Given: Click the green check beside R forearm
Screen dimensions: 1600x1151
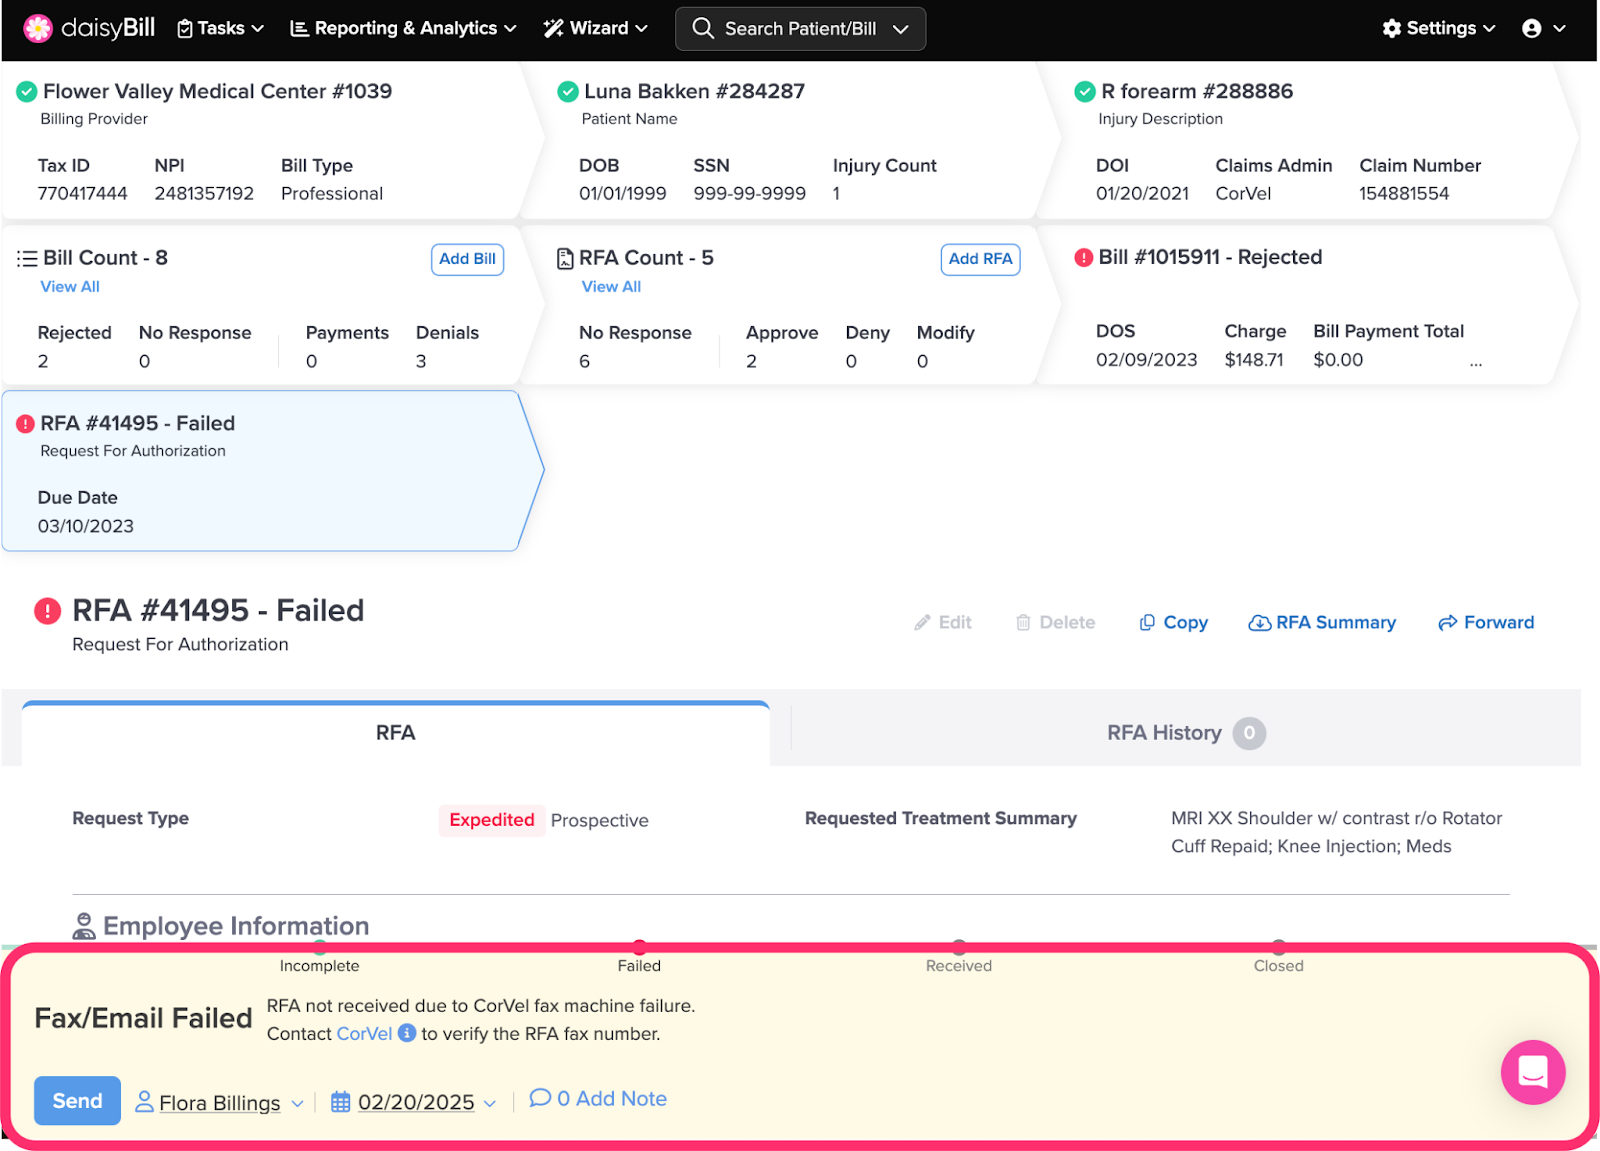Looking at the screenshot, I should [x=1085, y=92].
